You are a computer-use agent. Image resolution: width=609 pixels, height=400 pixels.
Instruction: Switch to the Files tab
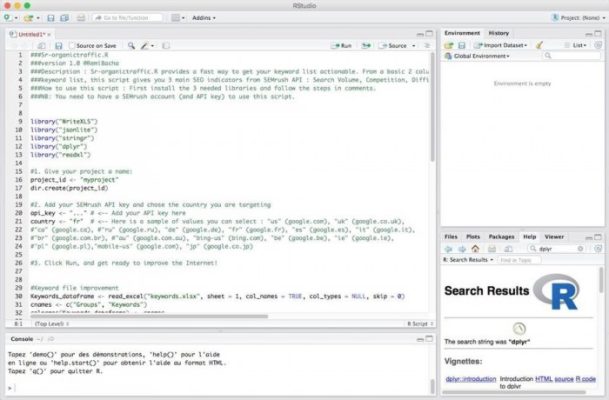(451, 237)
